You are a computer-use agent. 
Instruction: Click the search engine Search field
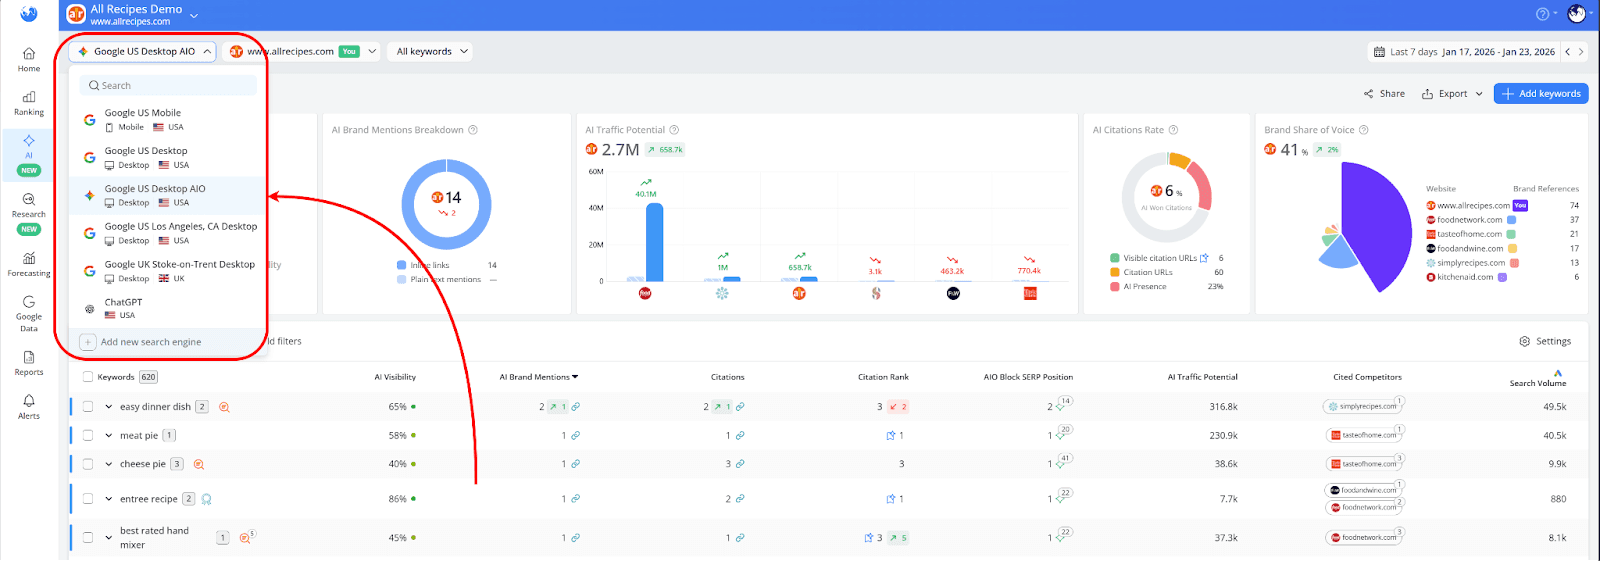tap(168, 86)
